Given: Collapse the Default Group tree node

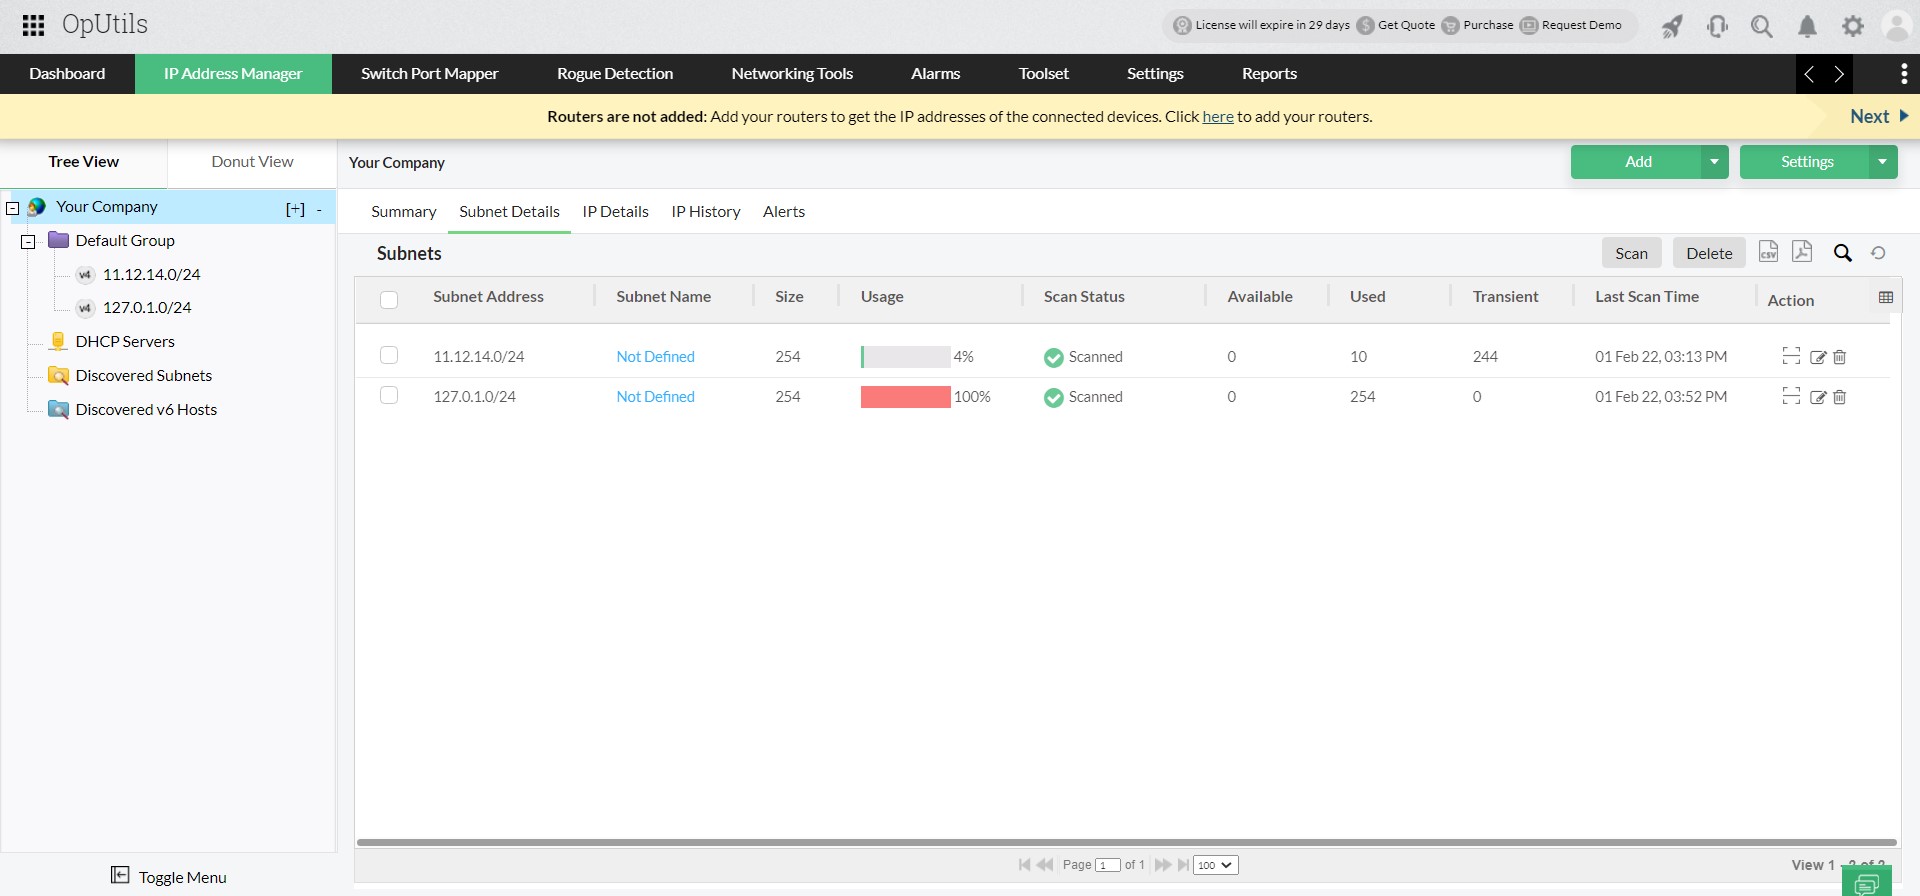Looking at the screenshot, I should [28, 241].
